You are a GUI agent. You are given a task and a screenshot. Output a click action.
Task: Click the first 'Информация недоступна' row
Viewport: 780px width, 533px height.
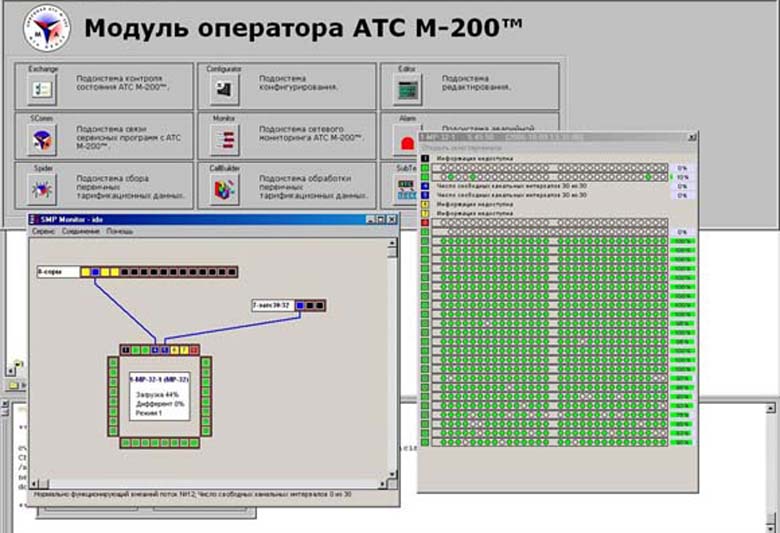tap(475, 159)
